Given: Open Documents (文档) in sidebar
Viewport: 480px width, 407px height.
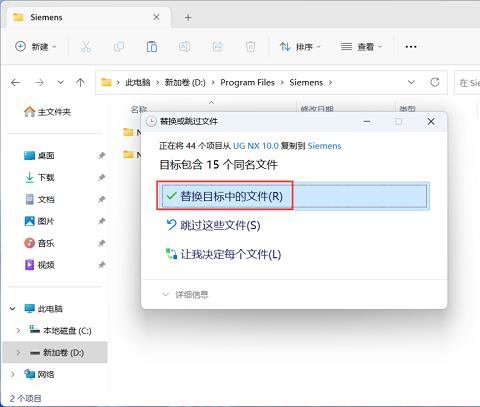Looking at the screenshot, I should [x=39, y=200].
